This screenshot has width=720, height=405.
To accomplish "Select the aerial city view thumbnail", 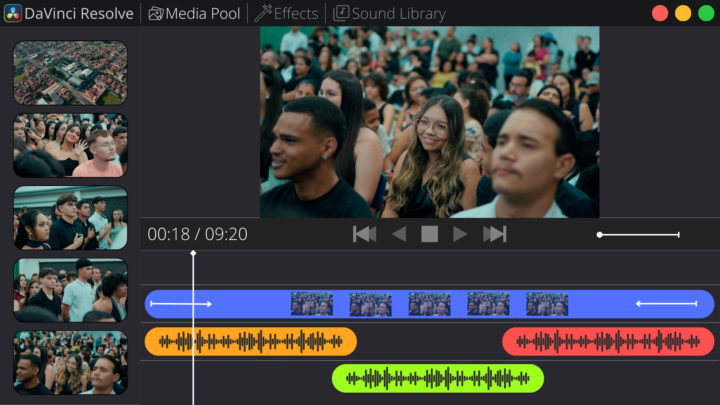I will [x=70, y=72].
